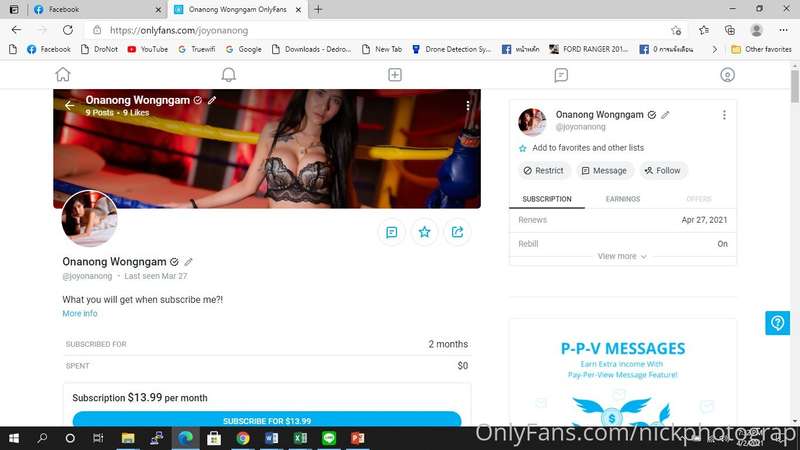Open the browser profile avatar

click(x=756, y=30)
